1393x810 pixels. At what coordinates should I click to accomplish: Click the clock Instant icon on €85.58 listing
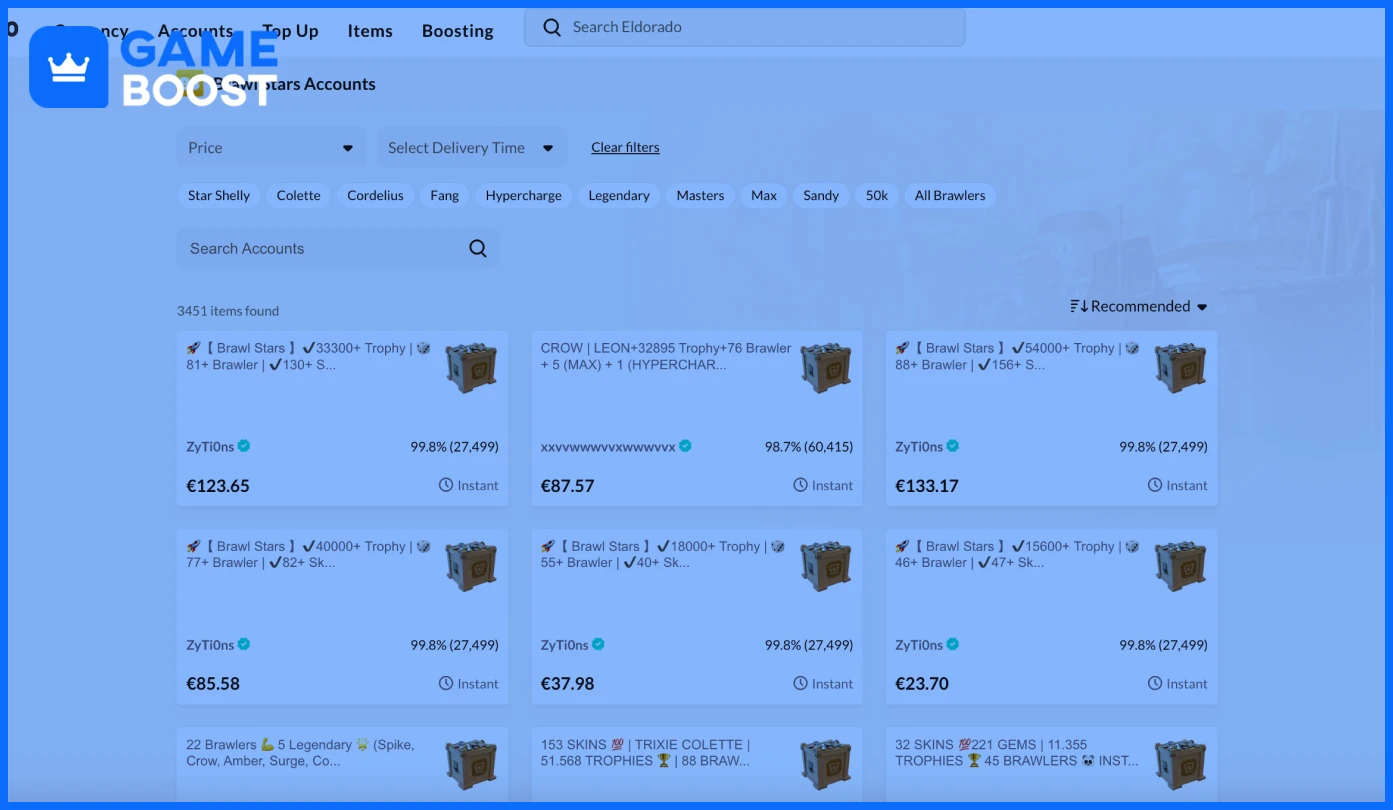click(x=446, y=683)
